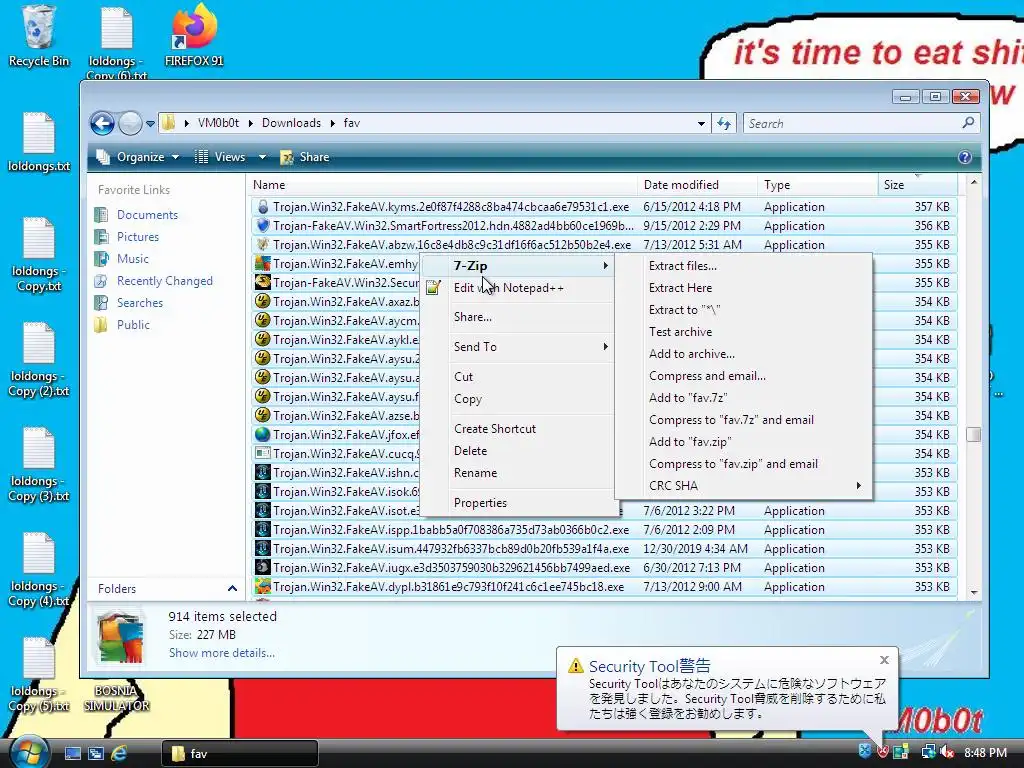Select loldongs - Copy (4).txt desktop icon

point(39,570)
